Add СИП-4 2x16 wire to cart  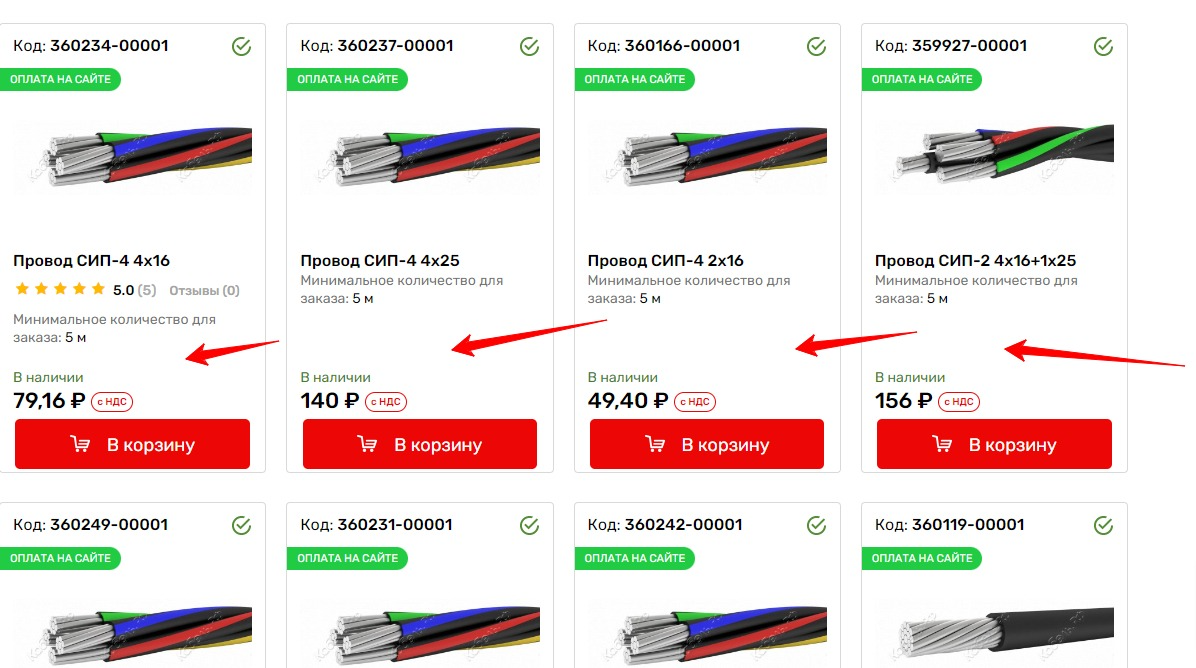707,444
